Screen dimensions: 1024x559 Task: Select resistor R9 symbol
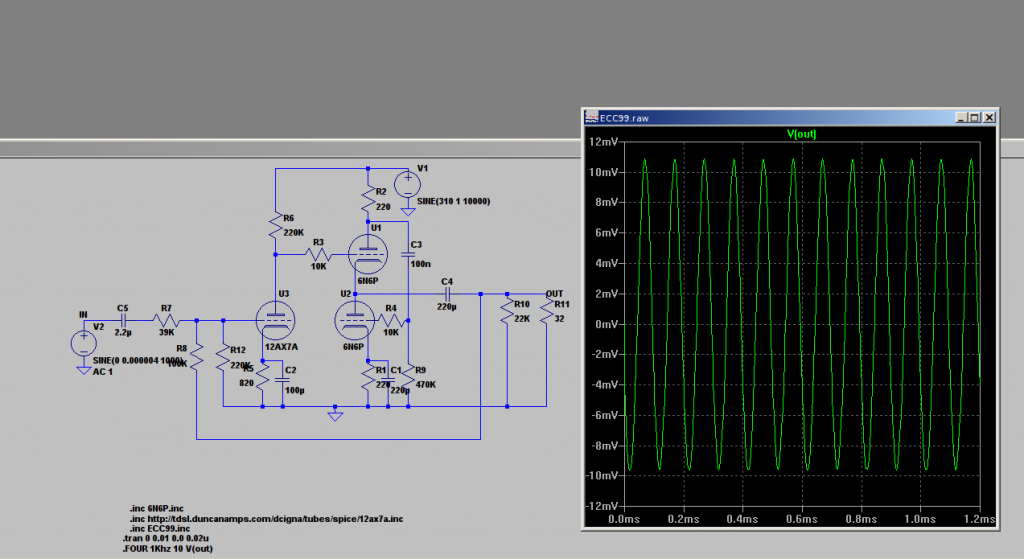[x=408, y=377]
